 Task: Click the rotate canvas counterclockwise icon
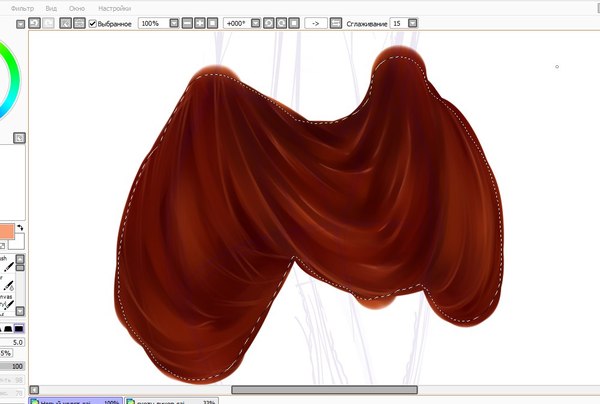268,22
